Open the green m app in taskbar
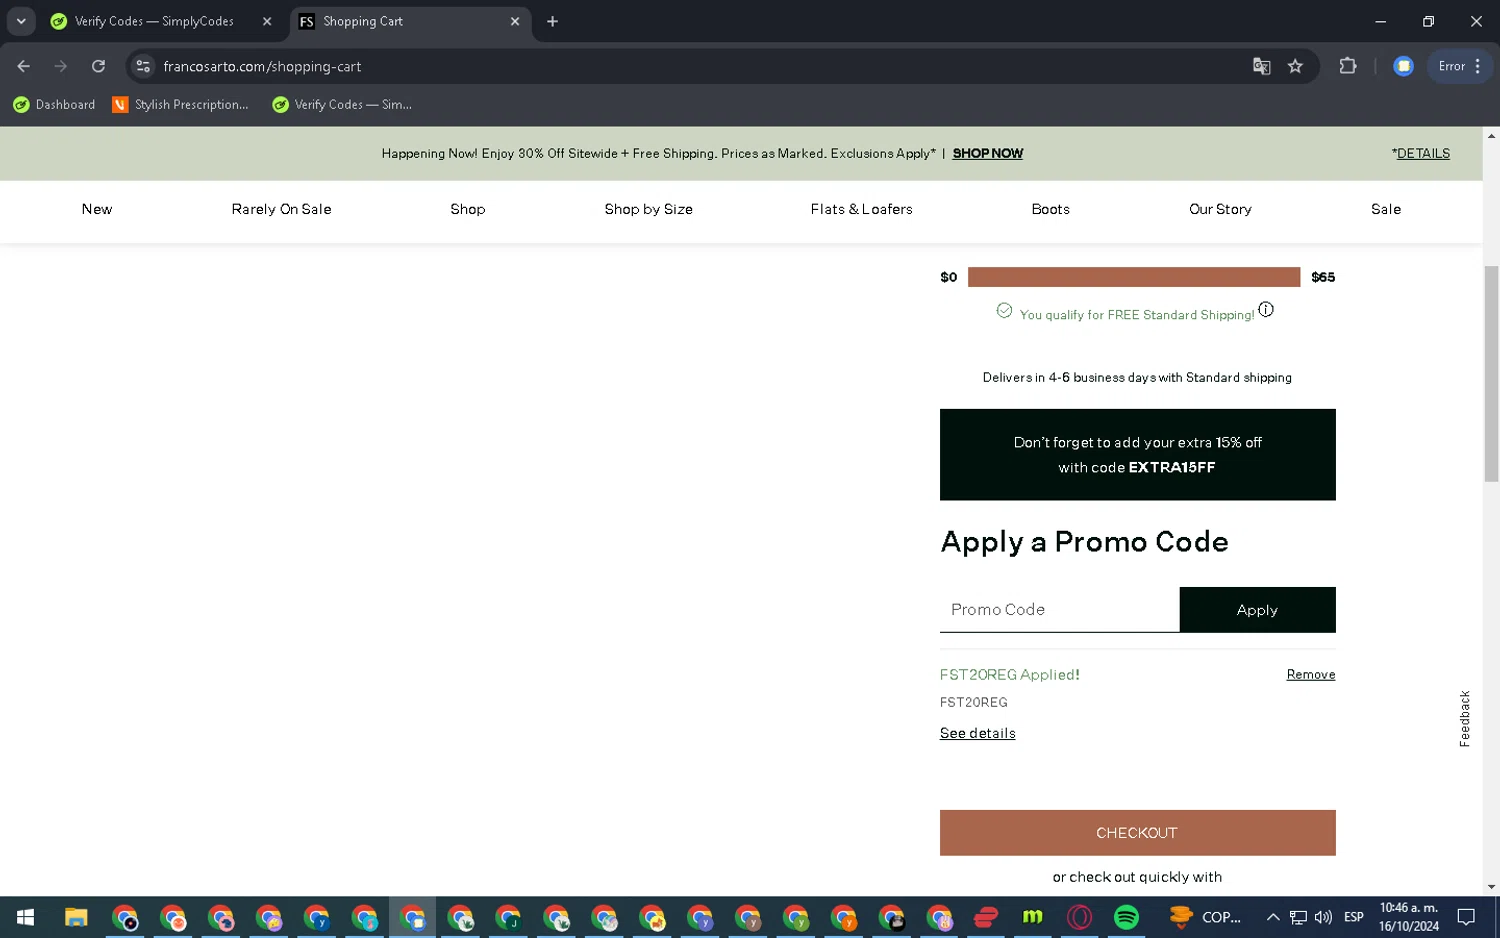The height and width of the screenshot is (938, 1500). click(1032, 917)
